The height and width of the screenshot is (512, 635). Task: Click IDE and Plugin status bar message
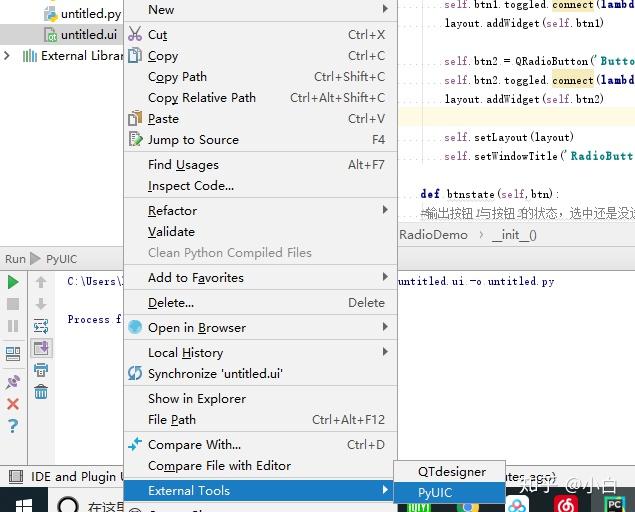point(77,477)
